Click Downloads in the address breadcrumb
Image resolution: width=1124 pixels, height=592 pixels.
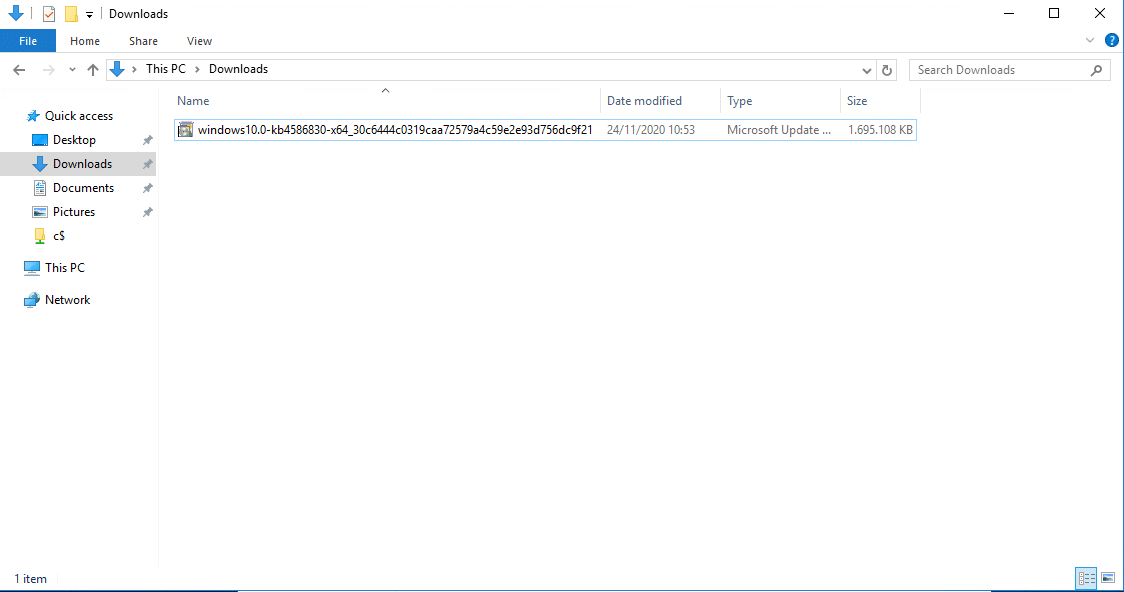238,69
